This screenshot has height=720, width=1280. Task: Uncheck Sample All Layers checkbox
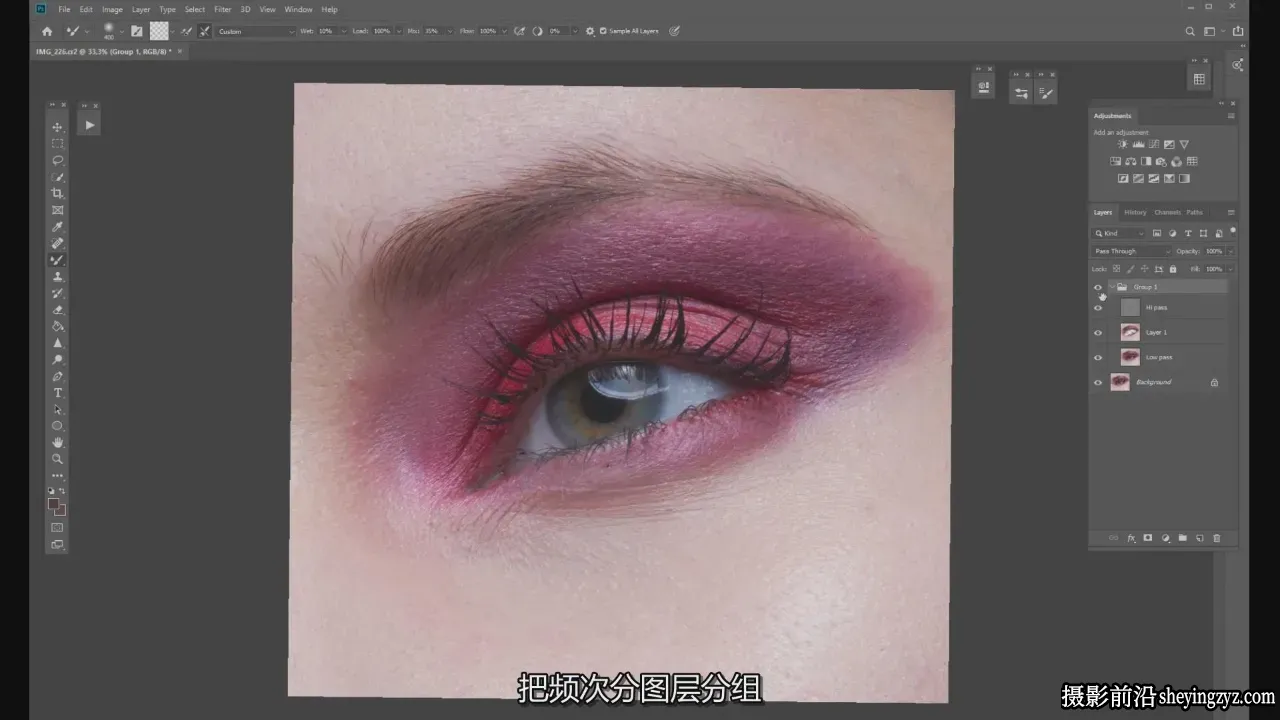pyautogui.click(x=603, y=31)
